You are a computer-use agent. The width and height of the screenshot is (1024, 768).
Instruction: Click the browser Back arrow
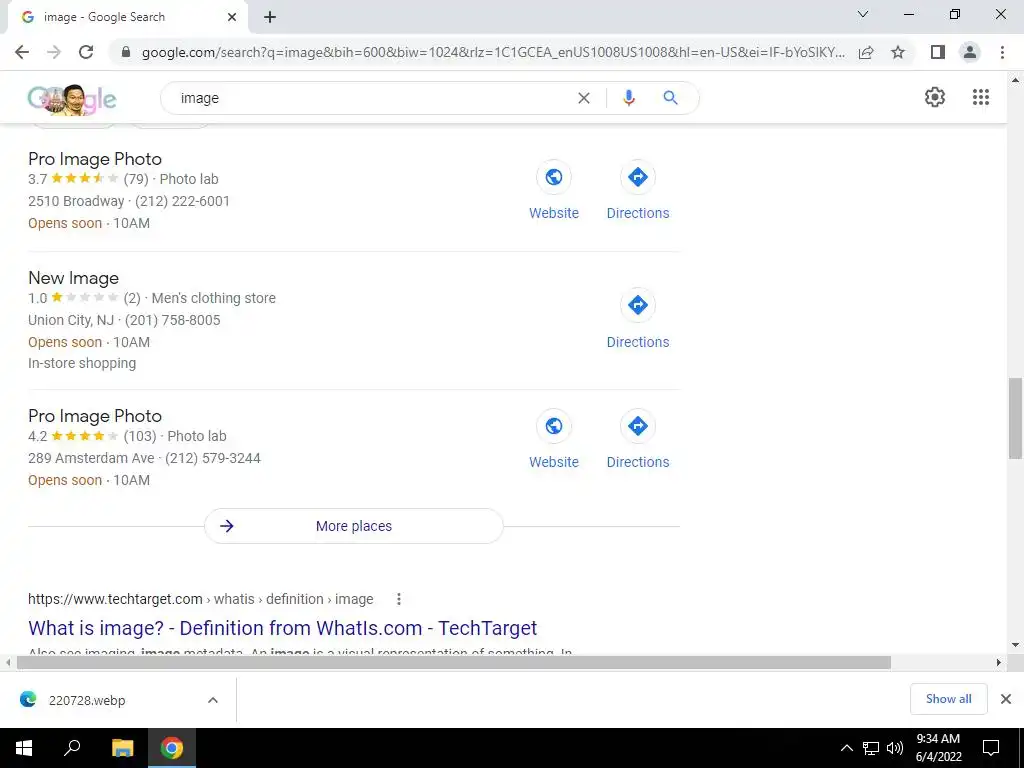pyautogui.click(x=22, y=52)
